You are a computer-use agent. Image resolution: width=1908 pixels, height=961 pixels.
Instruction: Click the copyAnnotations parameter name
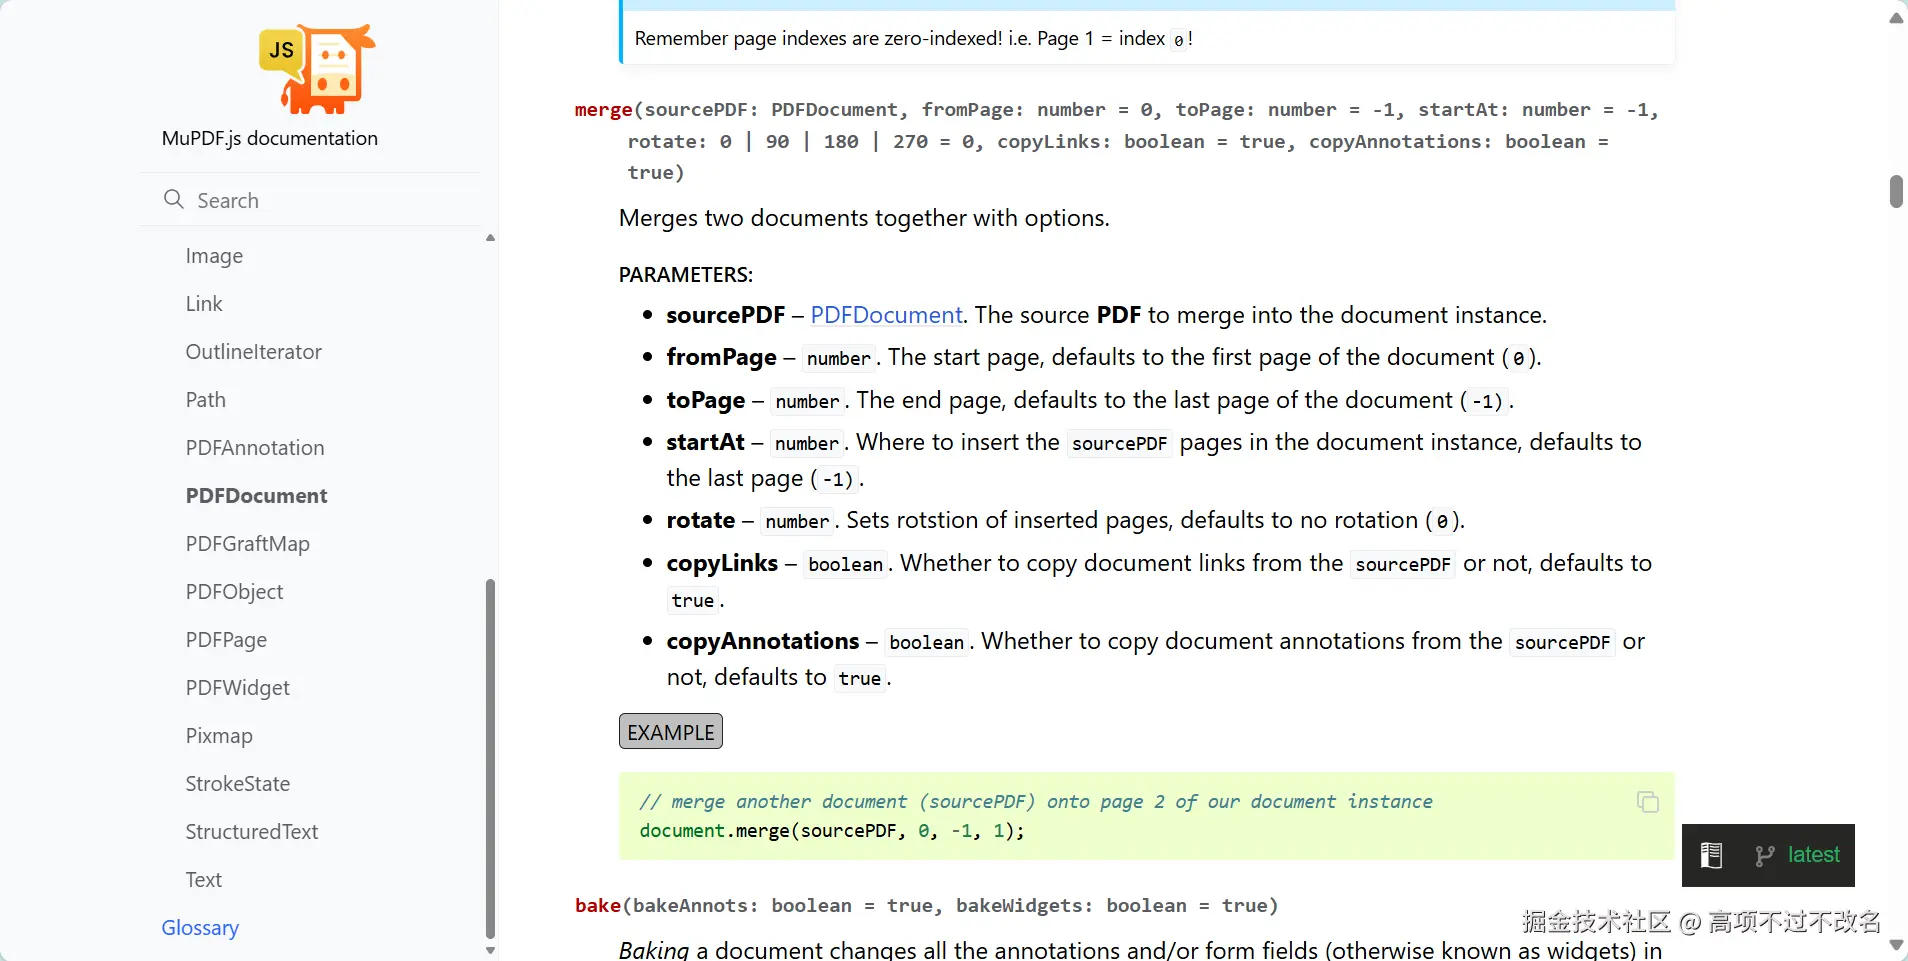pyautogui.click(x=763, y=641)
